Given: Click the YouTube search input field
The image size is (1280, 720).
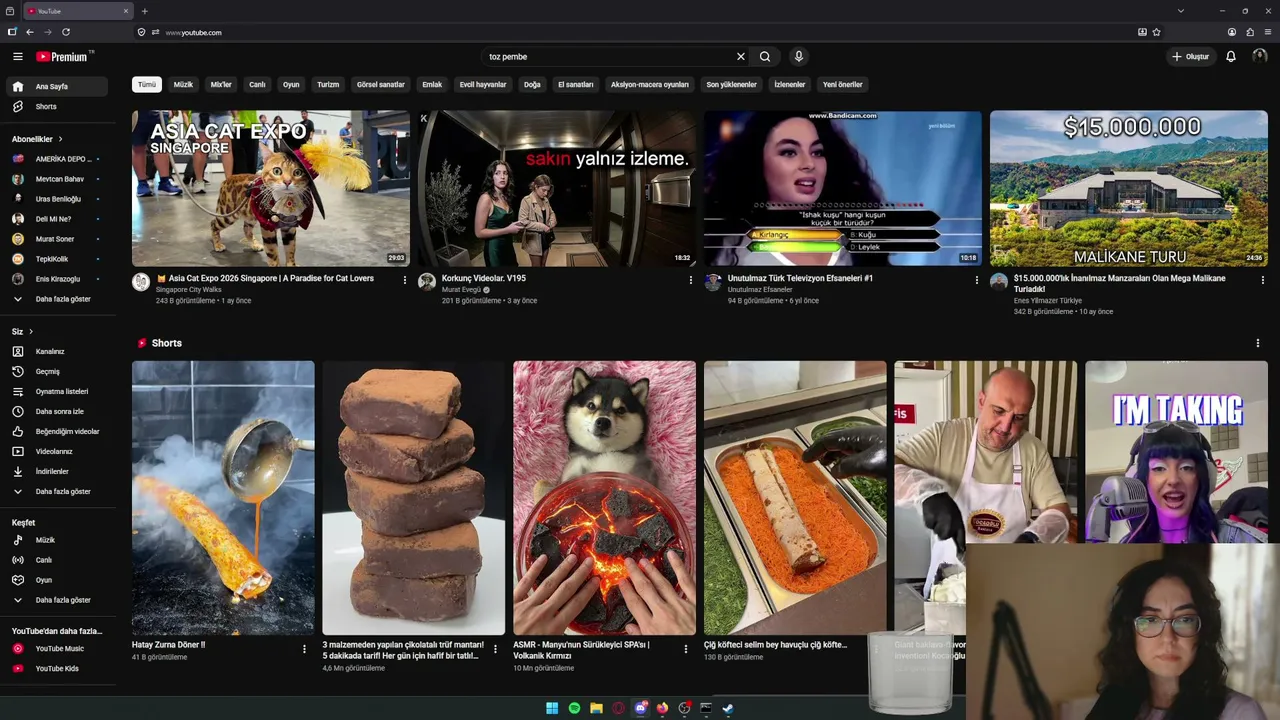Looking at the screenshot, I should click(x=609, y=57).
